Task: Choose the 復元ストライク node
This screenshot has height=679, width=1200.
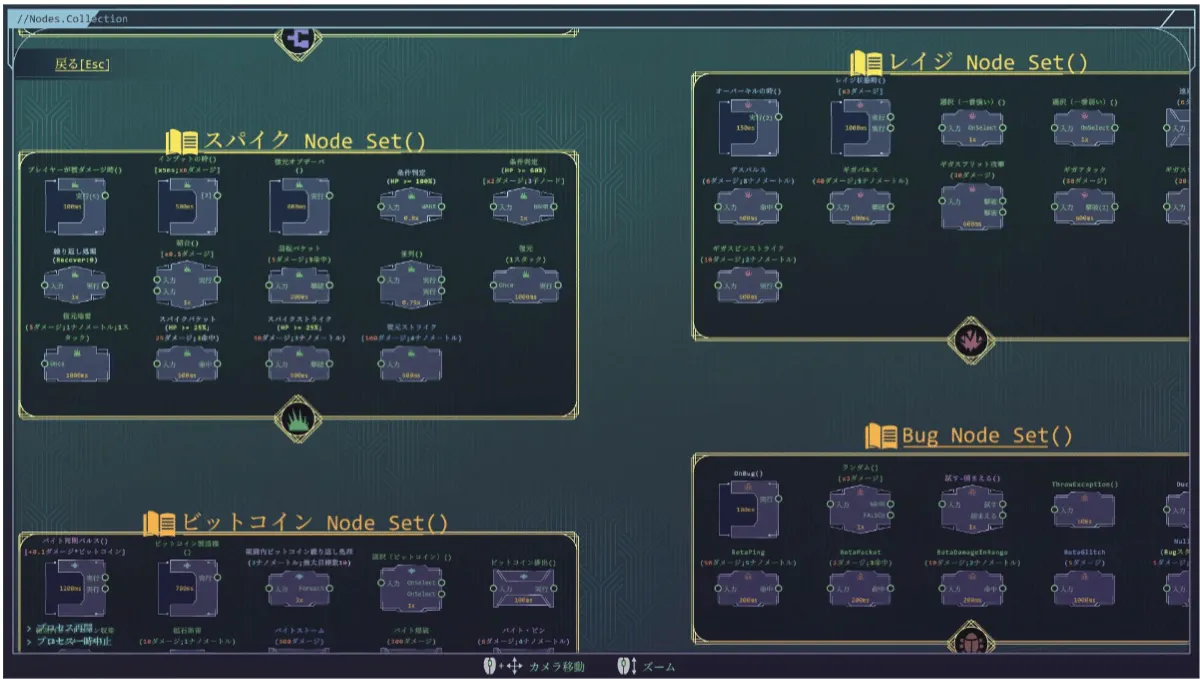Action: (409, 364)
